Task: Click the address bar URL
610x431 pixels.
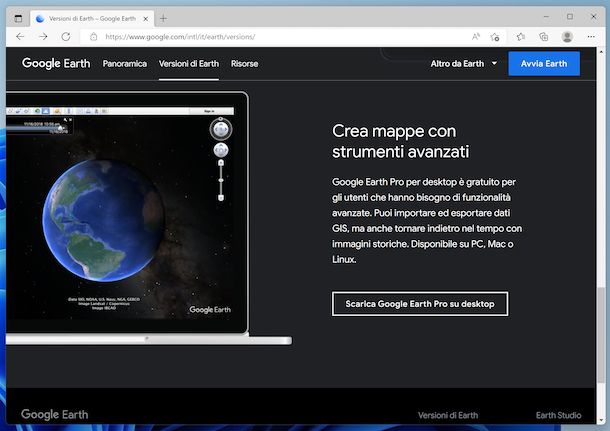Action: click(x=180, y=37)
